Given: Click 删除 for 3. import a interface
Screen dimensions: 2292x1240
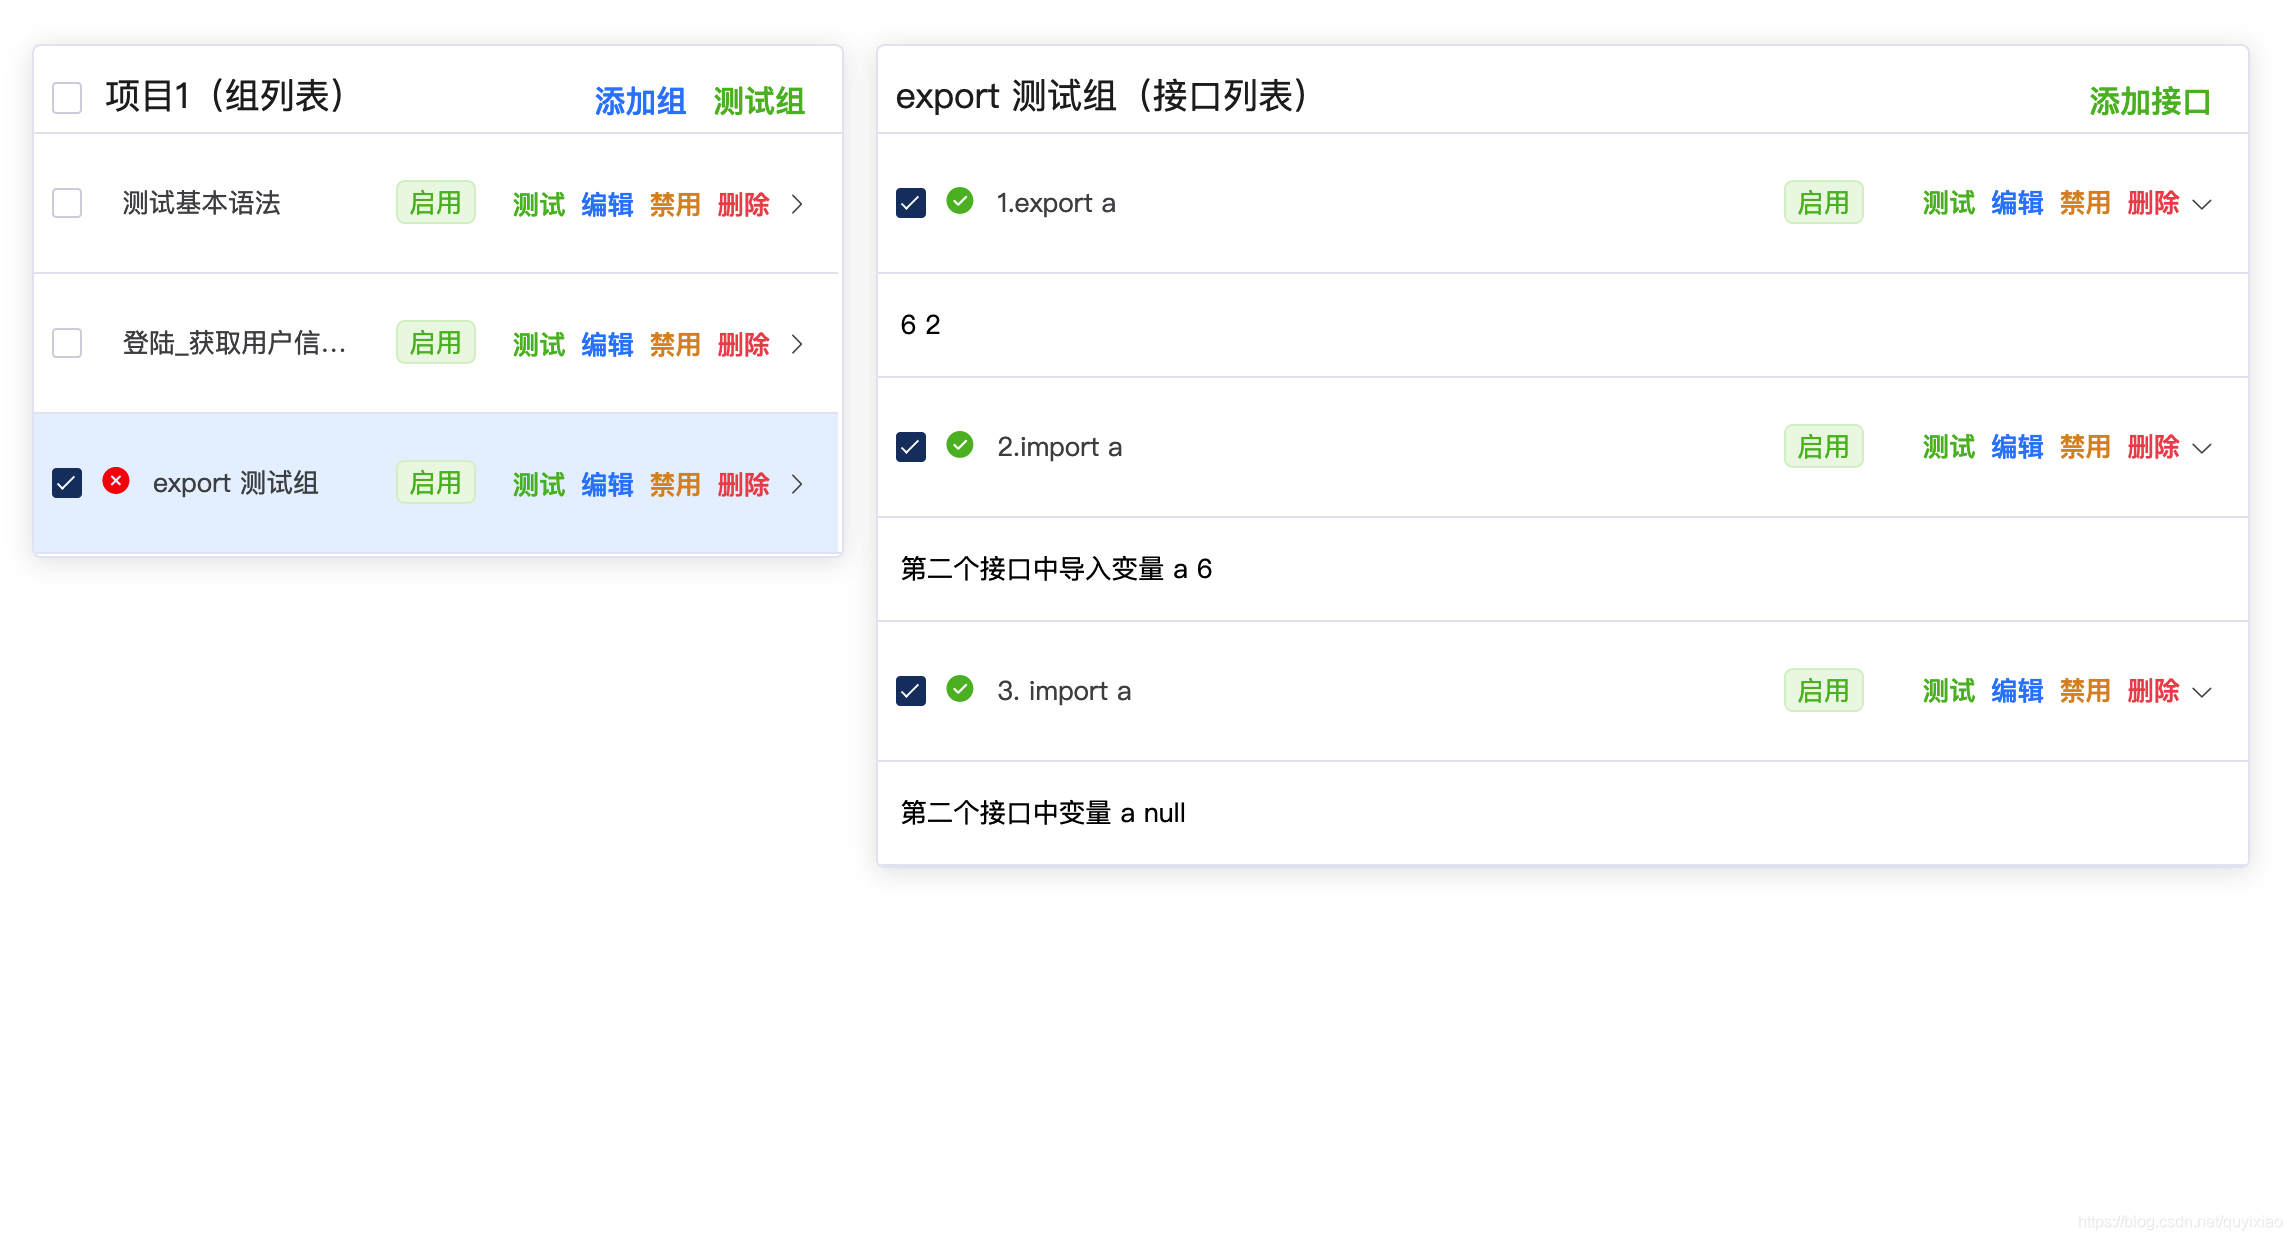Looking at the screenshot, I should point(2153,691).
